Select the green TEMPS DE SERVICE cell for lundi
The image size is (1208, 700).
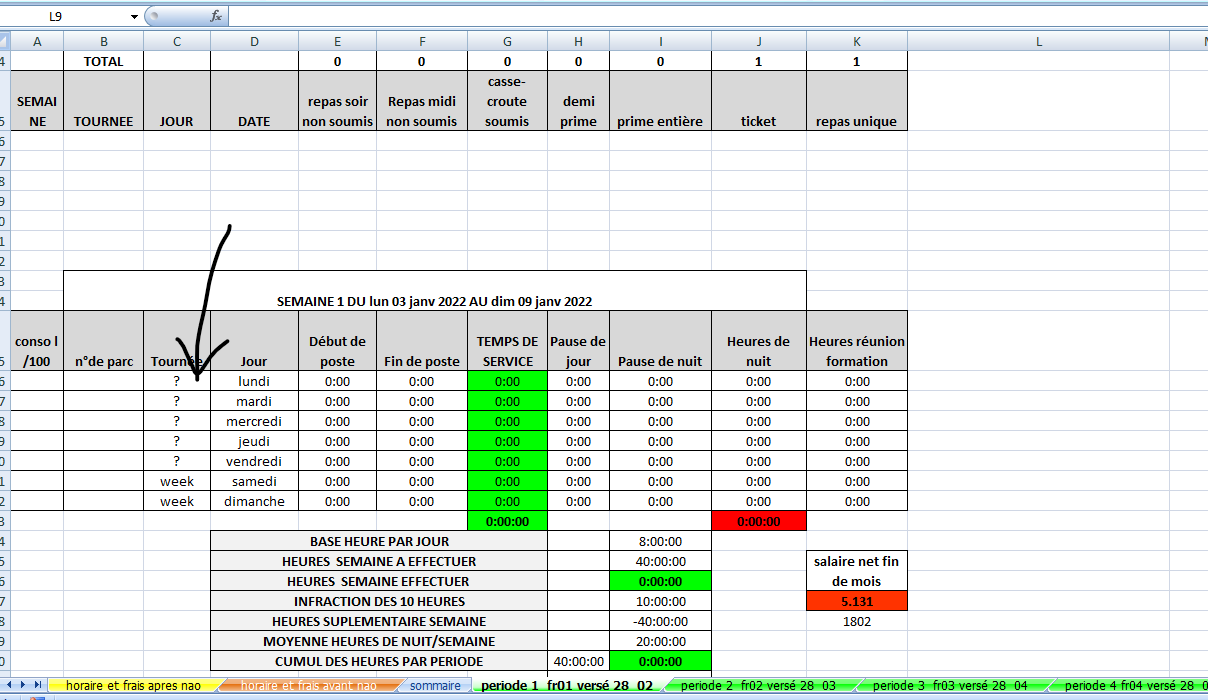(x=507, y=381)
